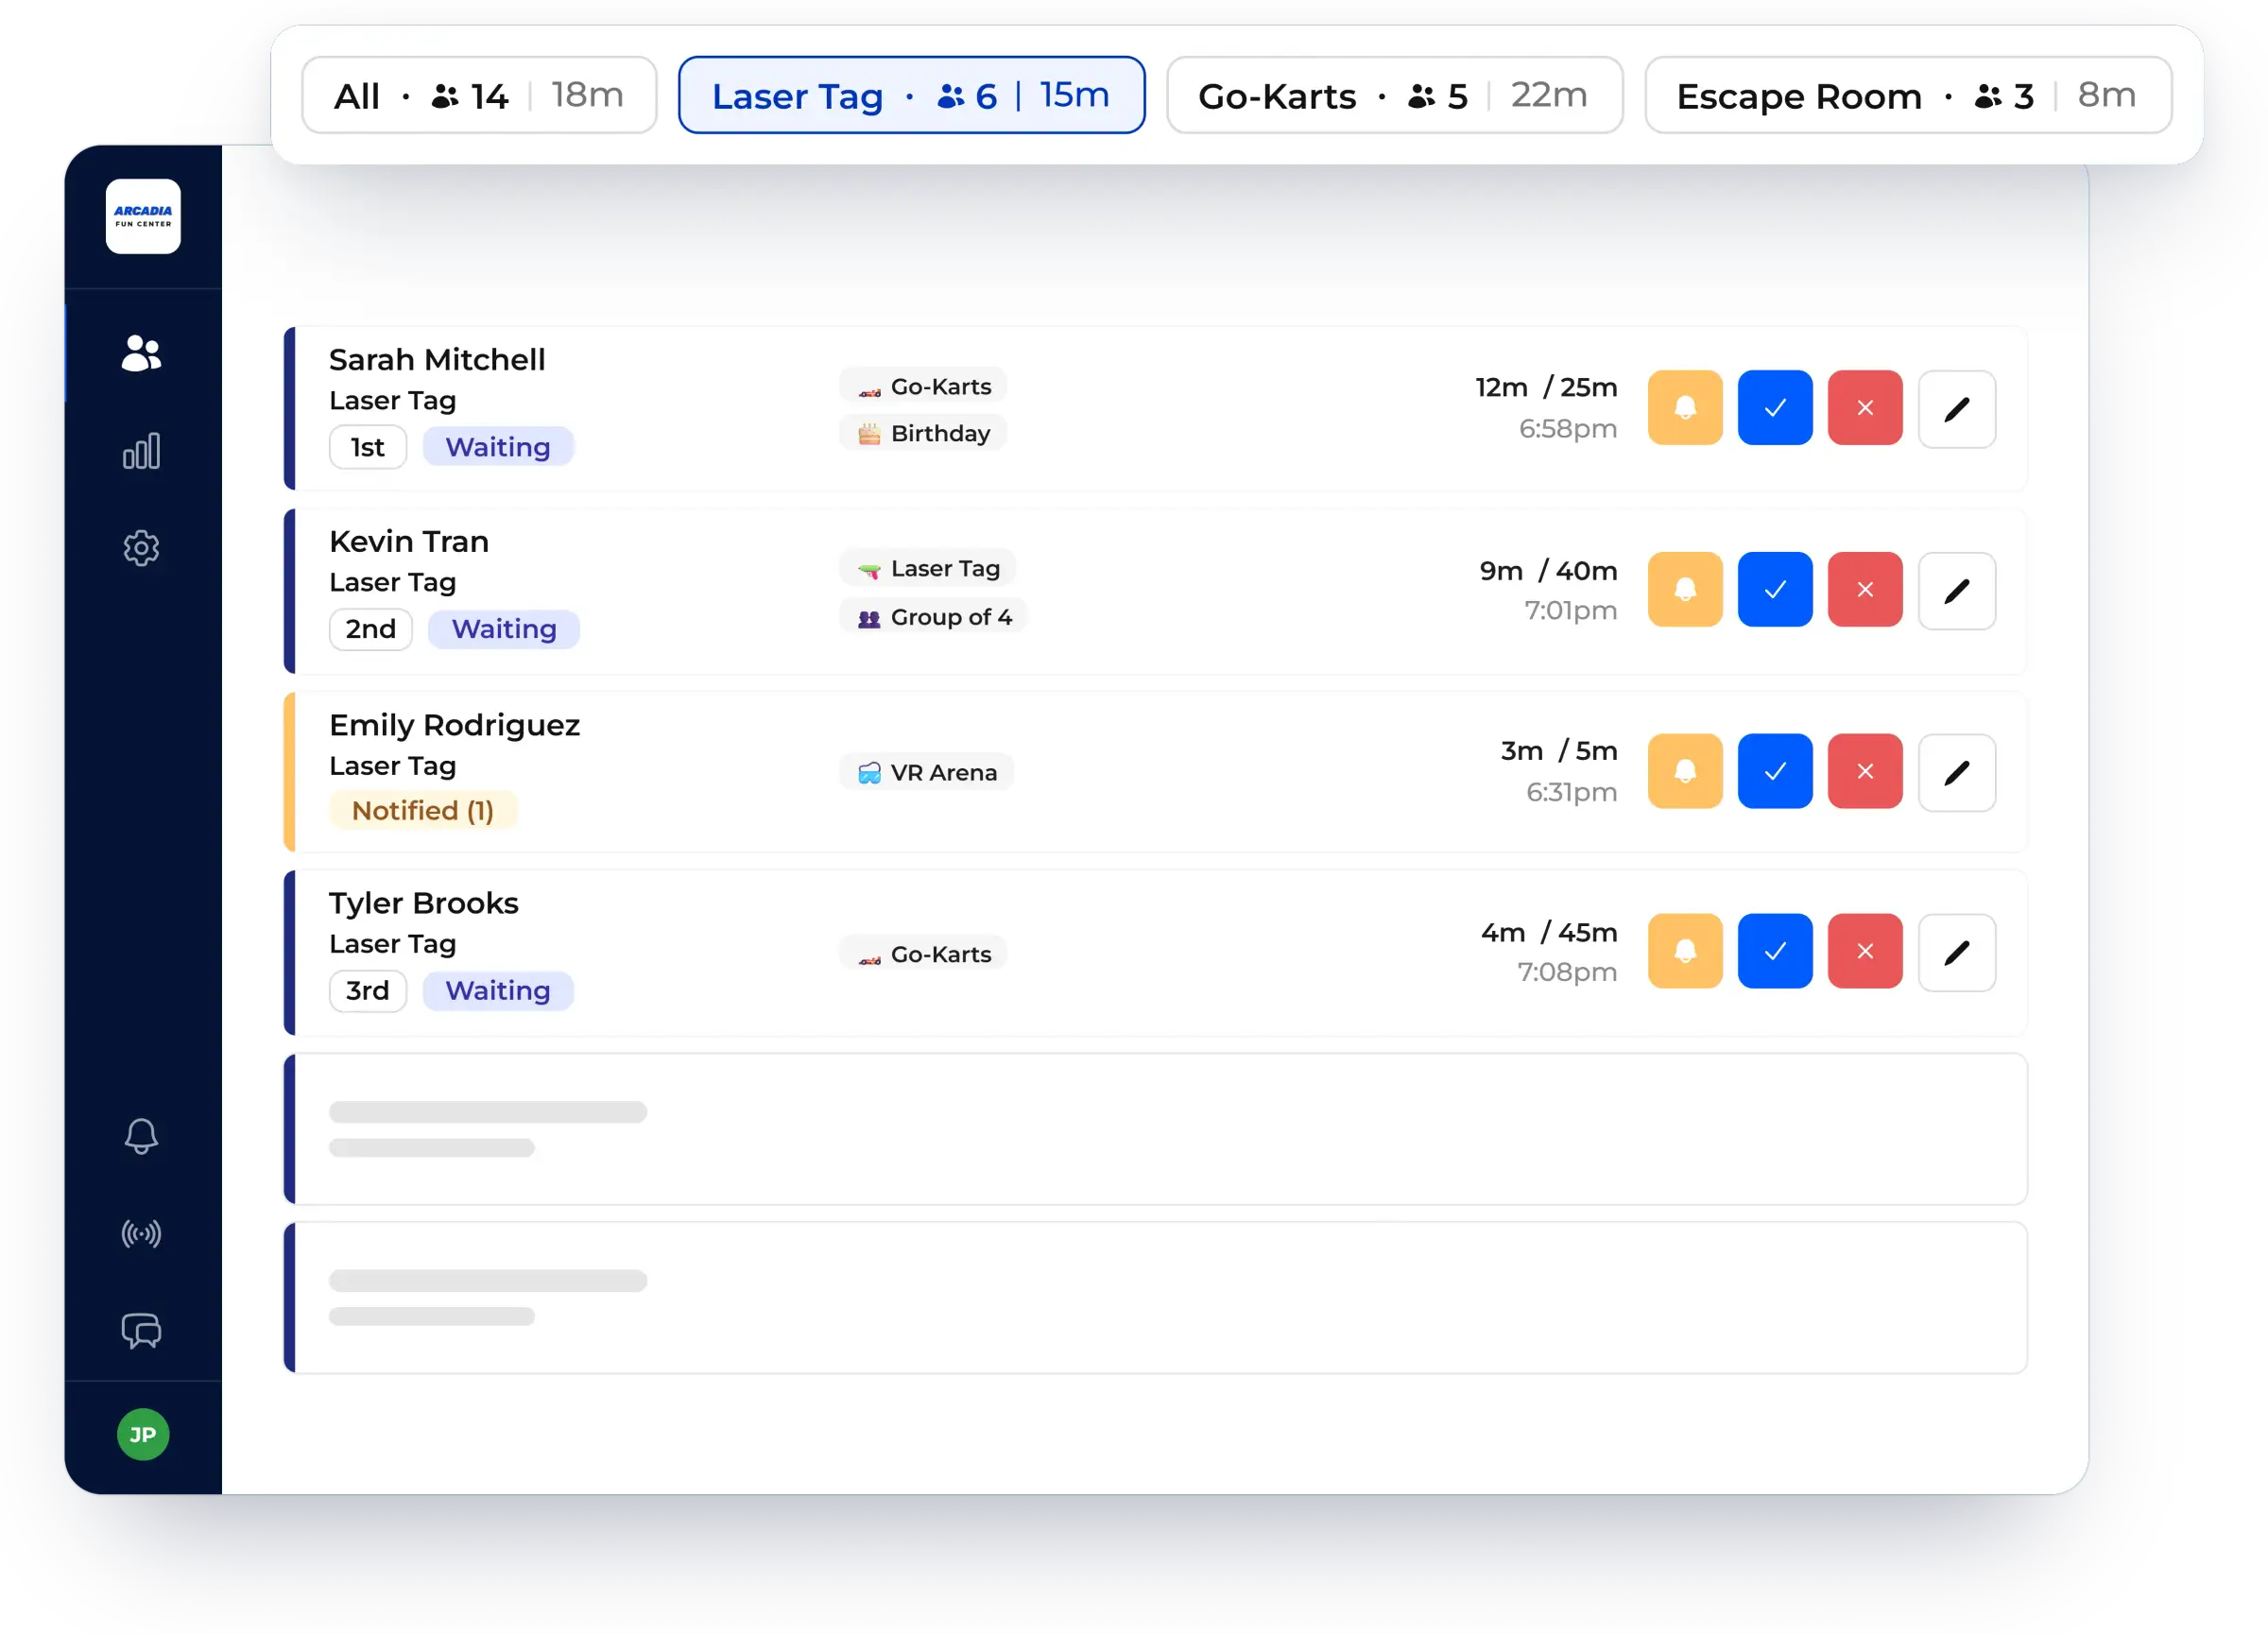Open the broadcast signal icon in sidebar
The height and width of the screenshot is (1634, 2268).
click(x=141, y=1234)
